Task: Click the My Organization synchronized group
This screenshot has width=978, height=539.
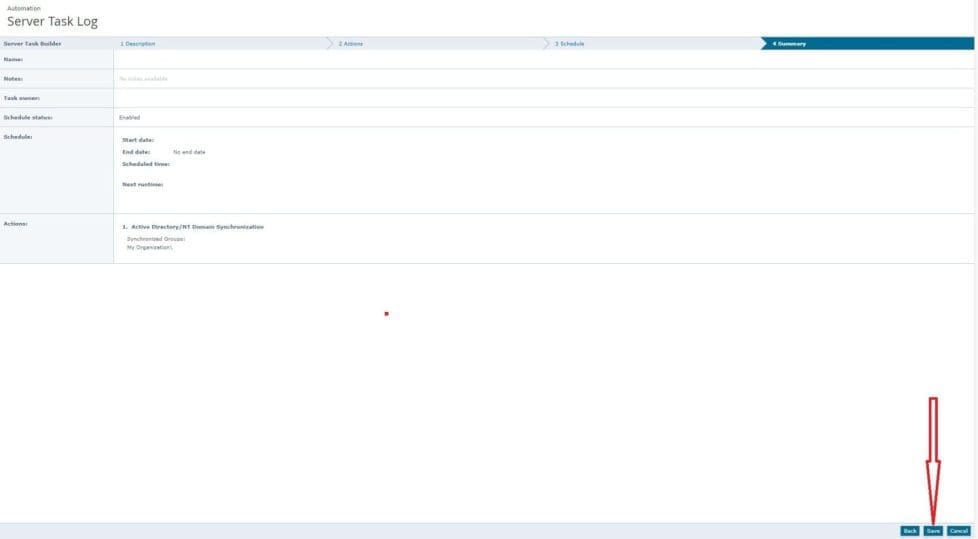Action: pos(149,247)
